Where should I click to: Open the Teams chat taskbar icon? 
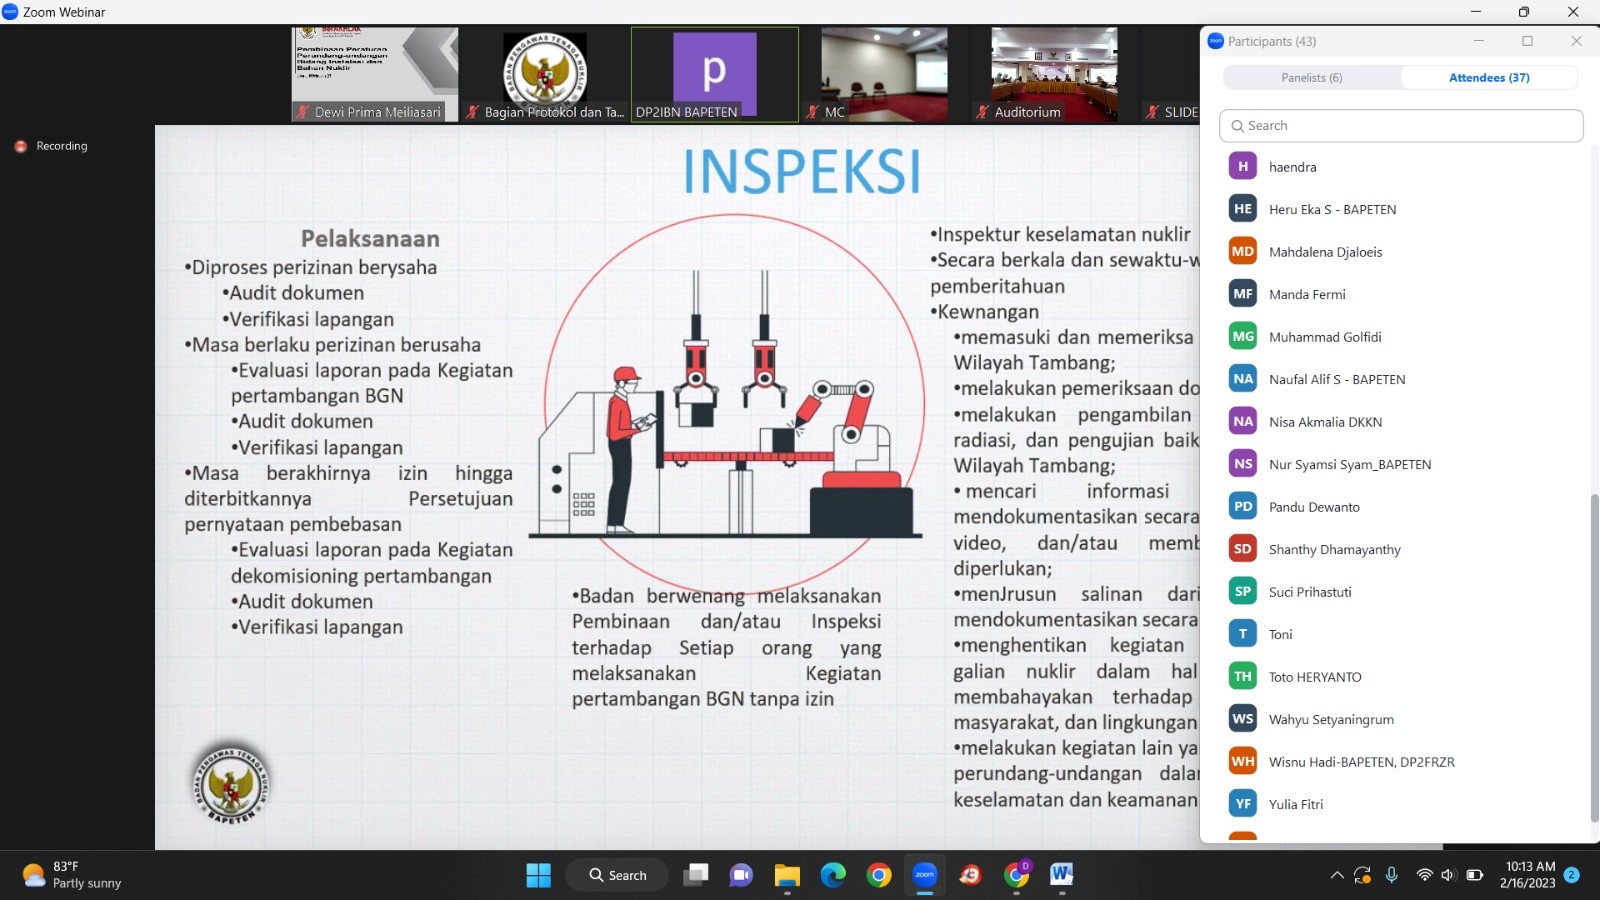point(741,875)
